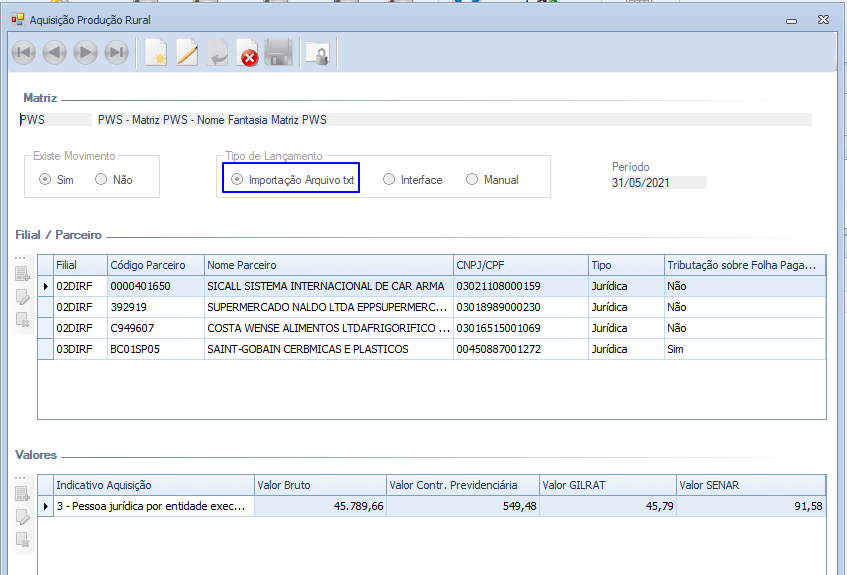
Task: Click the padlock icon in the toolbar
Action: click(317, 53)
